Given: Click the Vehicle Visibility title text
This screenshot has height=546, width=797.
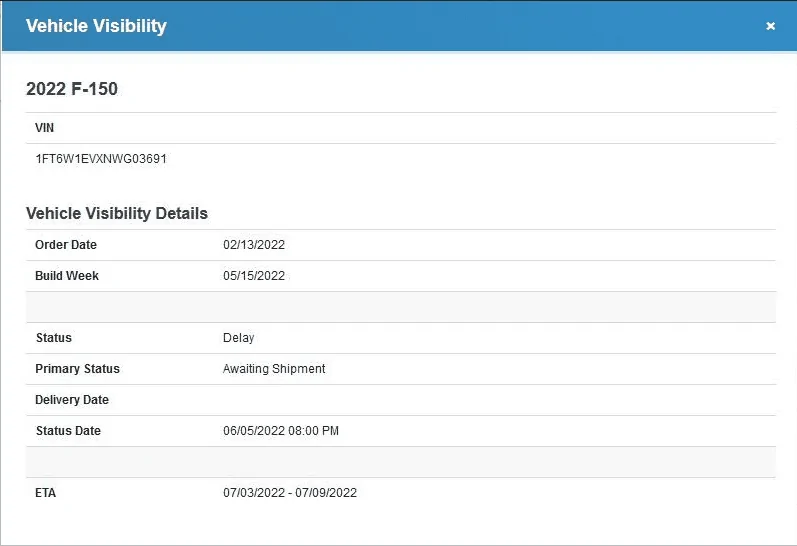Looking at the screenshot, I should pos(96,26).
